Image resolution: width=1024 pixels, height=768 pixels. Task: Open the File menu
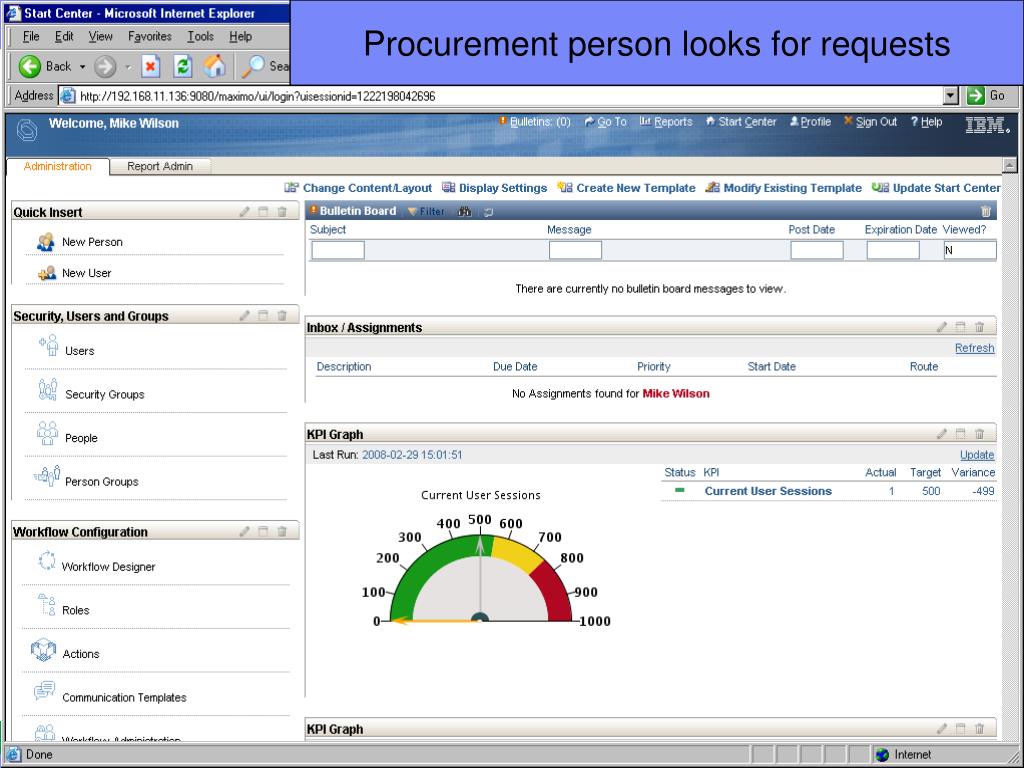pos(31,37)
